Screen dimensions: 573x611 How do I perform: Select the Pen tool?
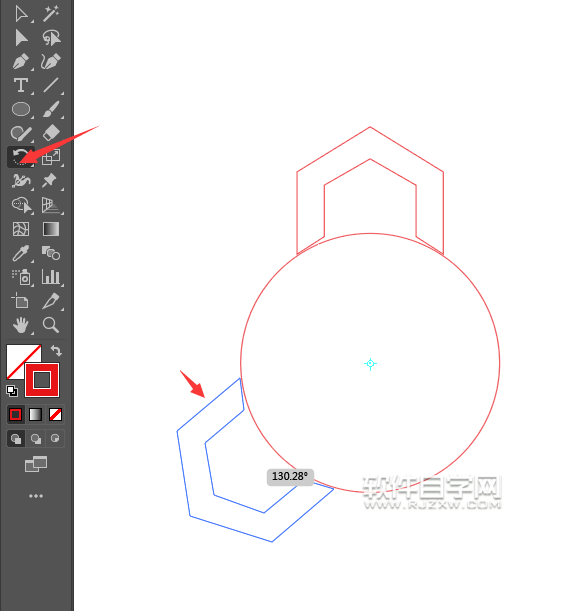(21, 62)
